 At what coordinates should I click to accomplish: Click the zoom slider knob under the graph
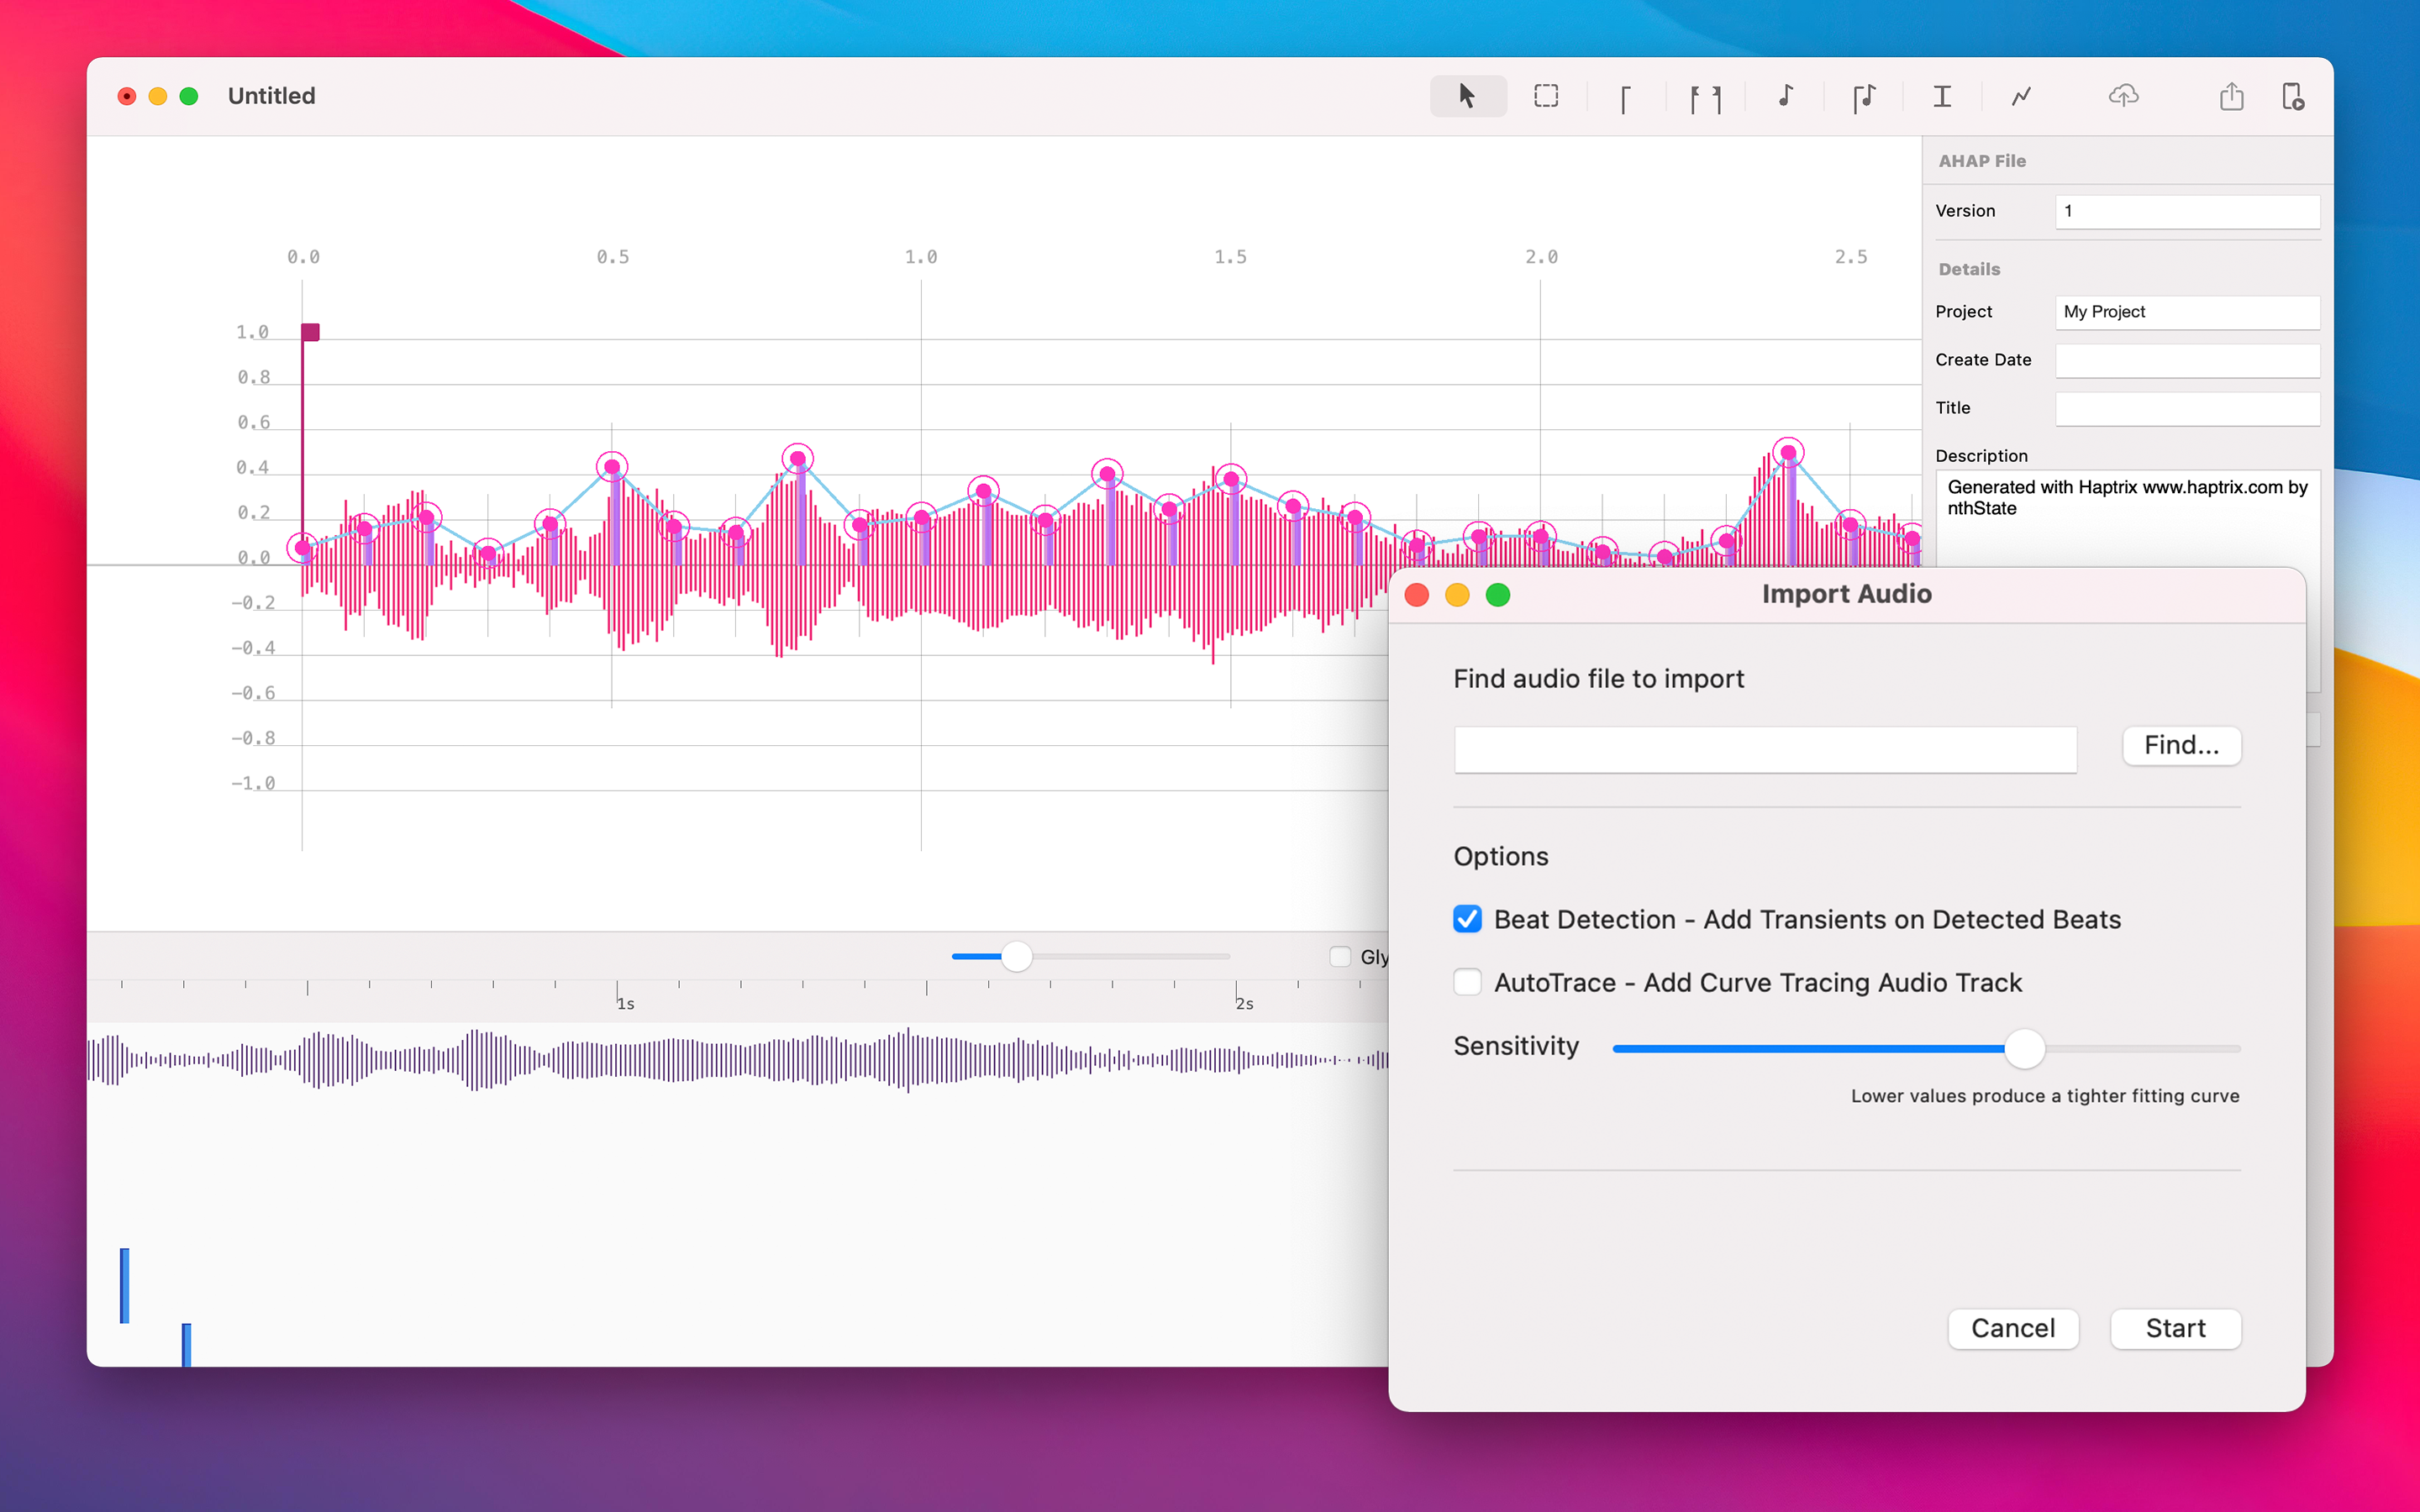[1016, 956]
